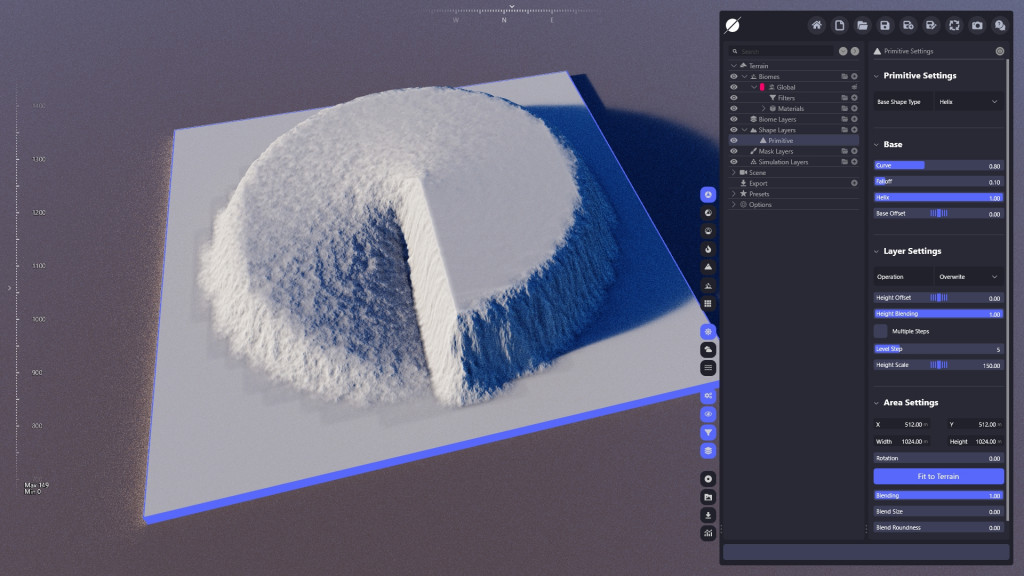Viewport: 1024px width, 576px height.
Task: Open a project with the folder icon
Action: click(862, 25)
